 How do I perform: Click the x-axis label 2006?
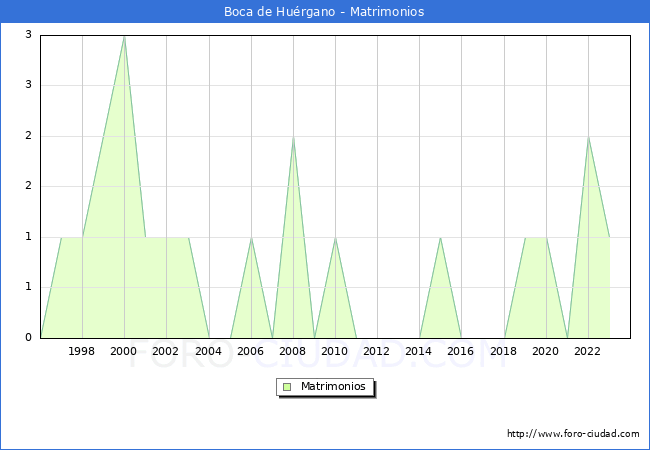click(250, 351)
